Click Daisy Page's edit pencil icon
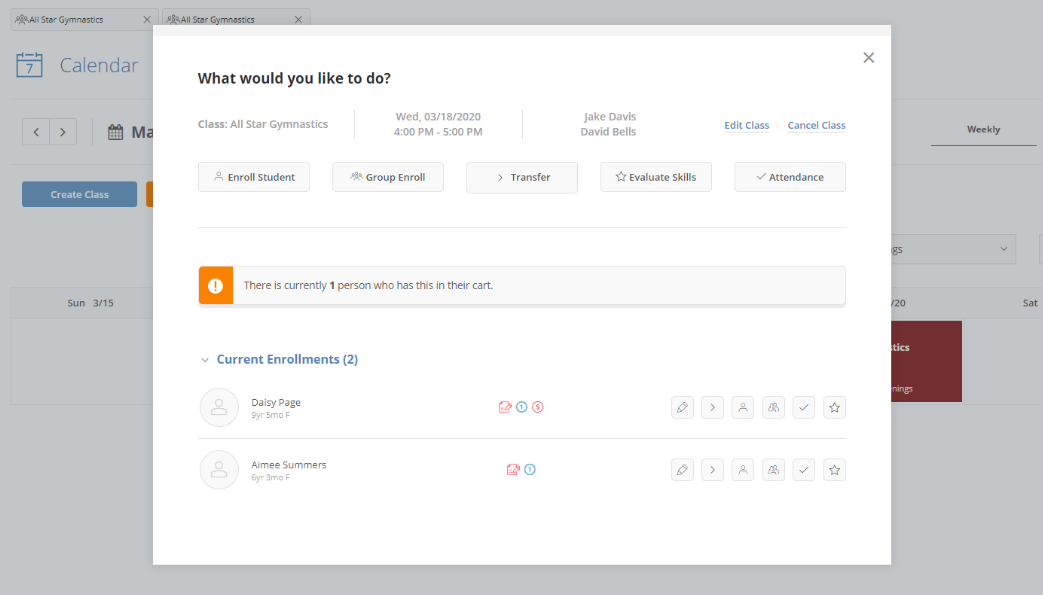Viewport: 1043px width, 595px height. point(682,407)
